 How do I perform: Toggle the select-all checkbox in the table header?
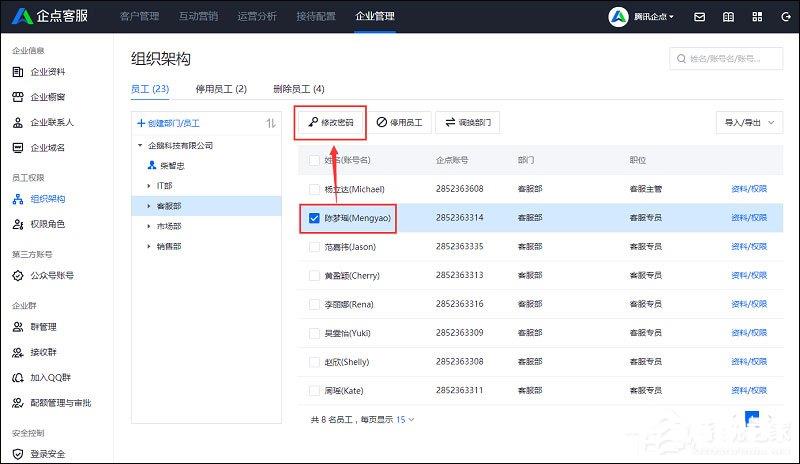(314, 160)
